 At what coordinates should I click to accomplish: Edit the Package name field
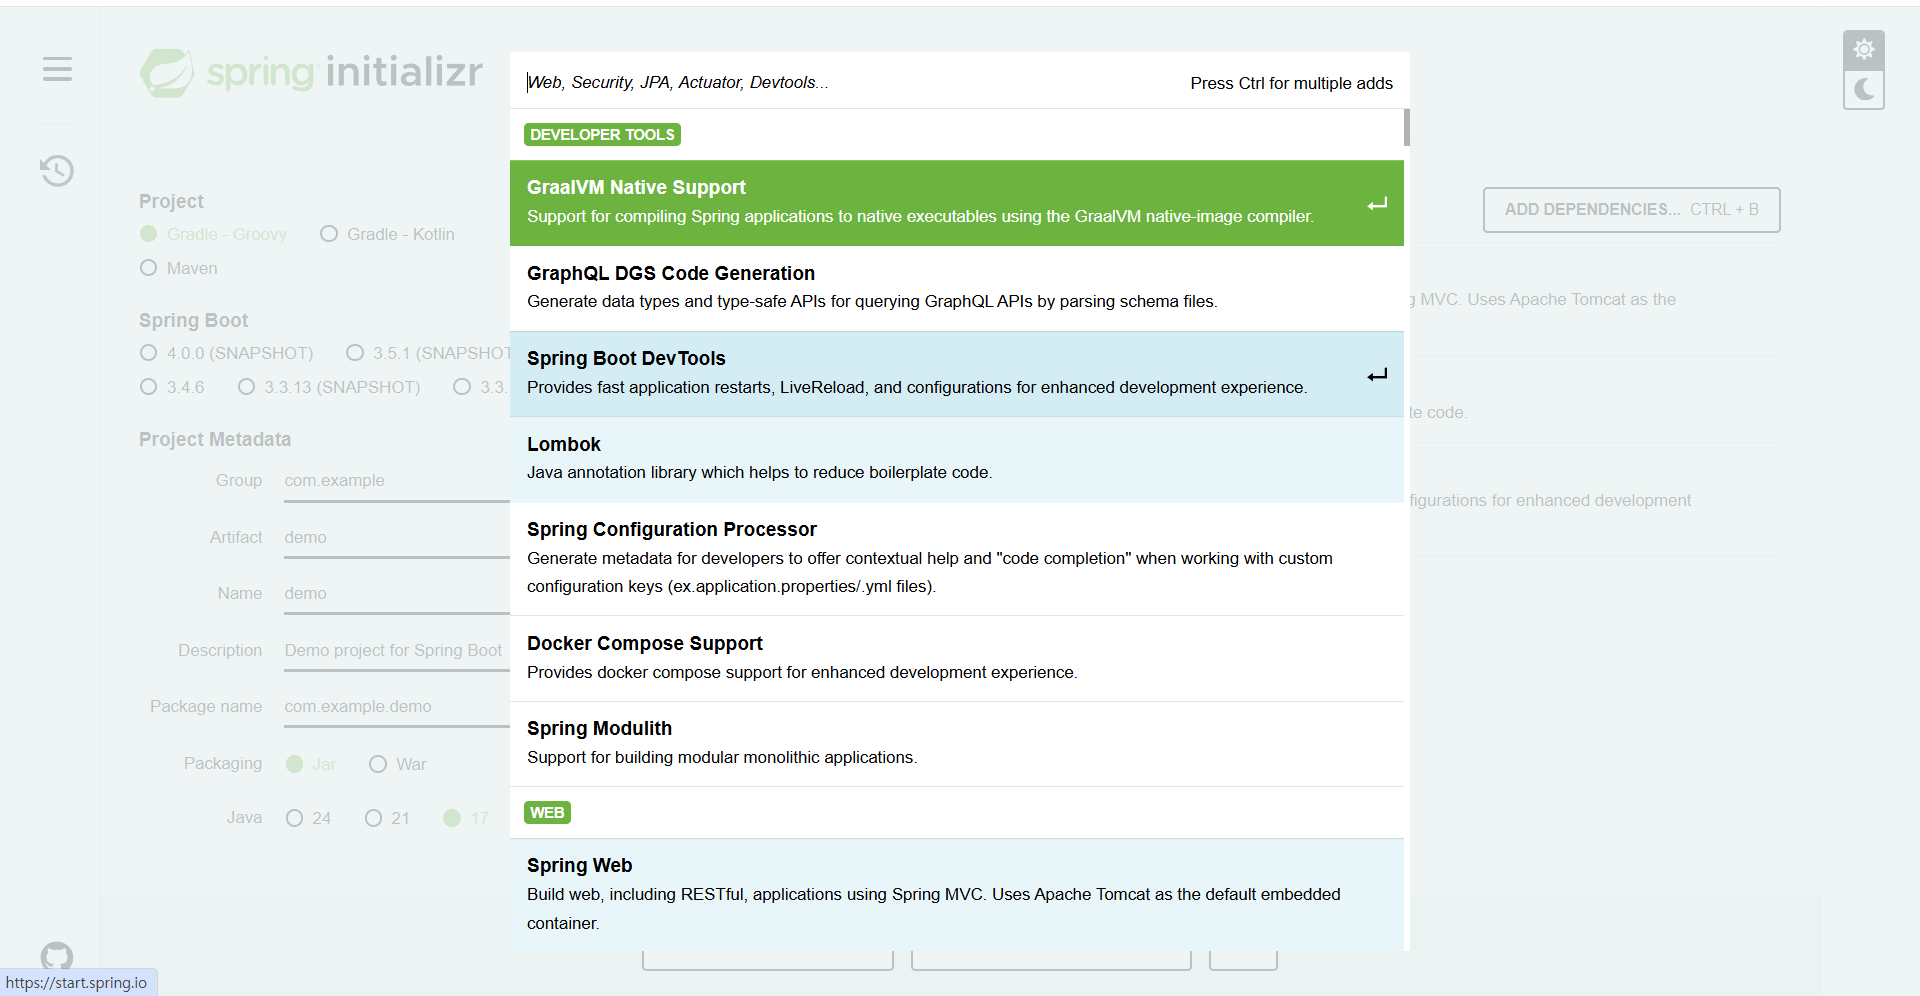pos(397,707)
